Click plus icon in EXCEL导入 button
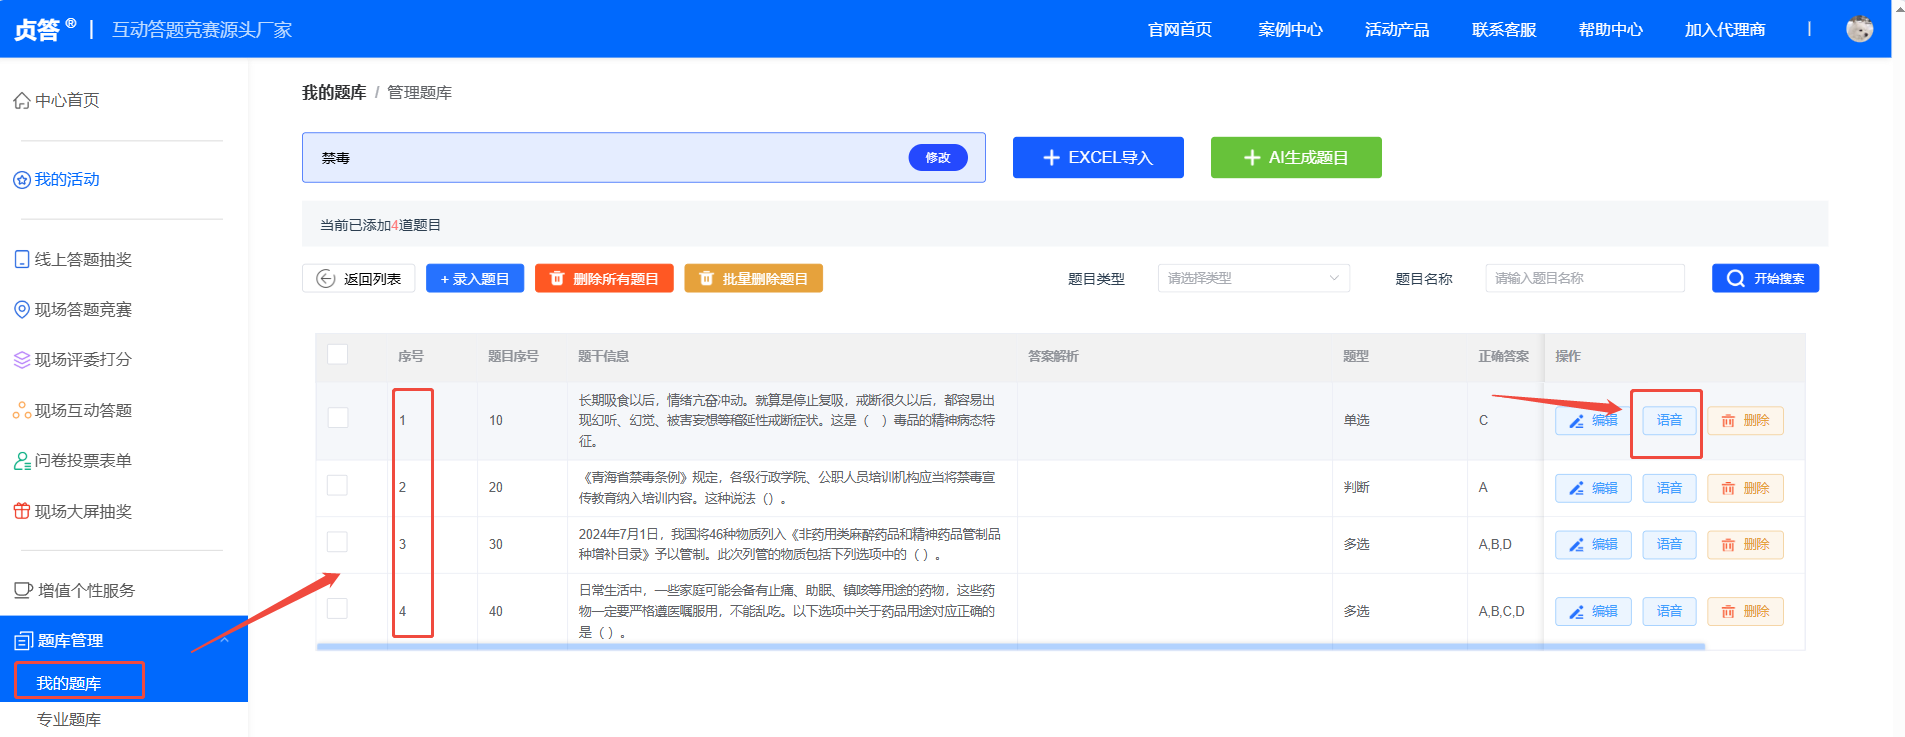This screenshot has height=737, width=1905. pyautogui.click(x=1051, y=158)
